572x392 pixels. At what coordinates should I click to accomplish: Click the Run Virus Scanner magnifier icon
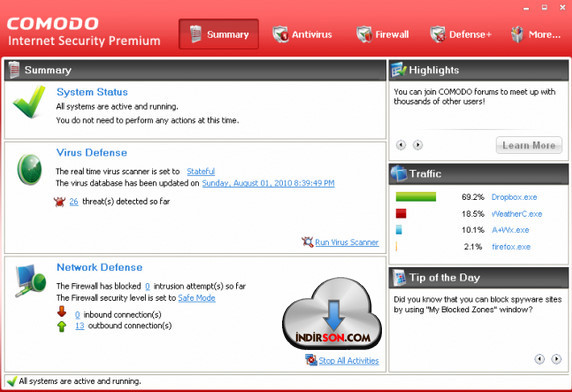click(x=307, y=242)
